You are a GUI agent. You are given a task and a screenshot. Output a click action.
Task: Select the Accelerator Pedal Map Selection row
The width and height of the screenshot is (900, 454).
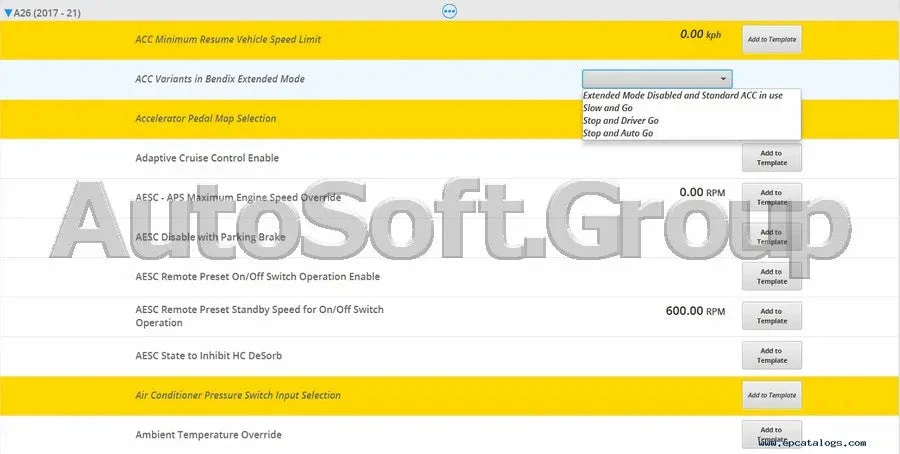449,119
